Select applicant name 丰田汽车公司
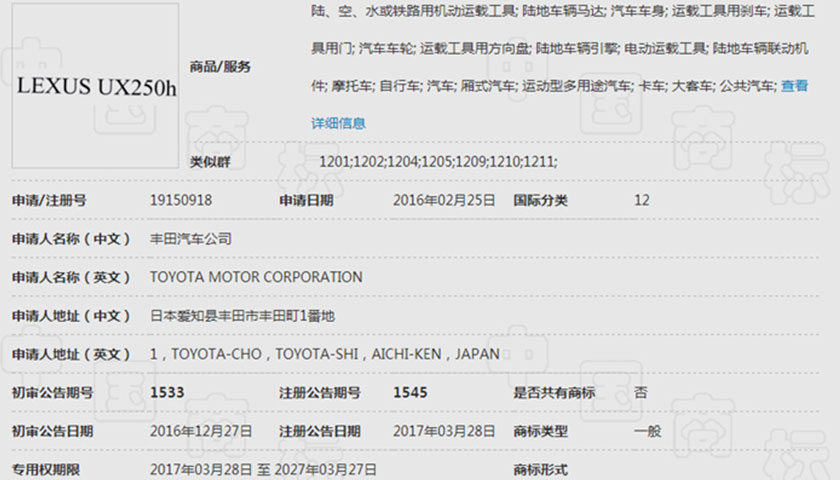The image size is (840, 480). [191, 239]
